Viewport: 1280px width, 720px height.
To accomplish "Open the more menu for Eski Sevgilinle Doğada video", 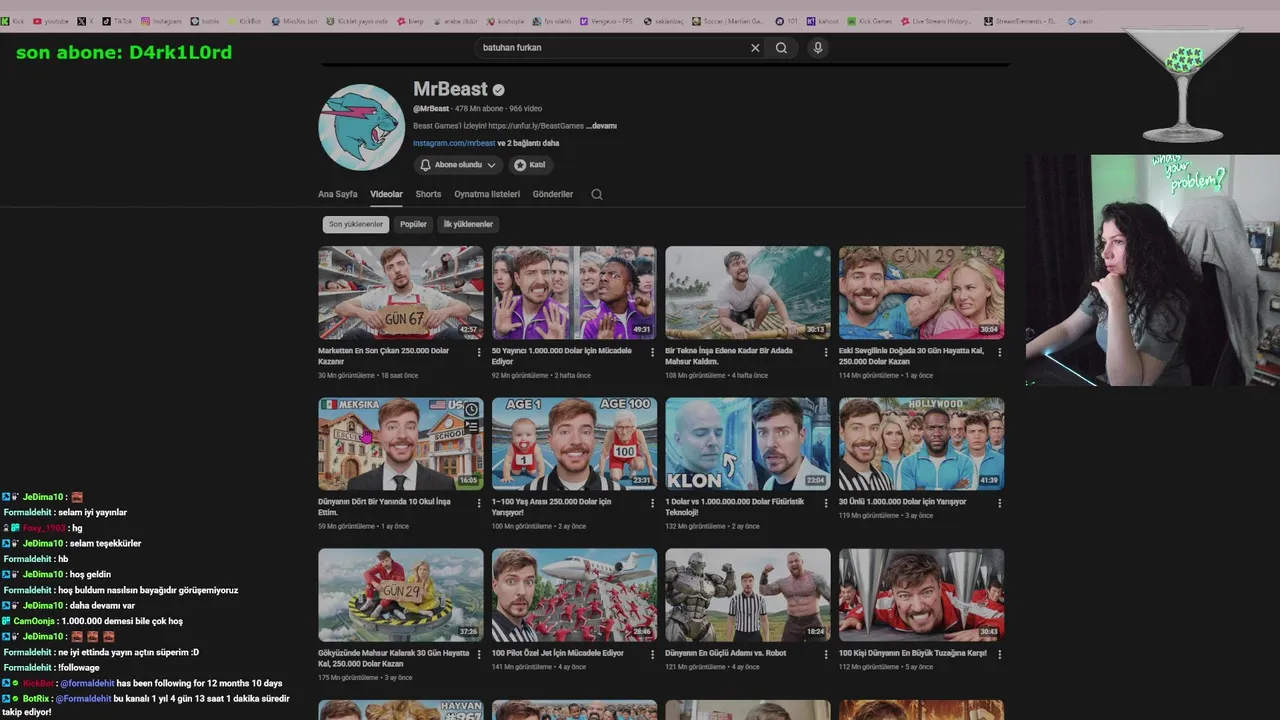I will pos(999,352).
